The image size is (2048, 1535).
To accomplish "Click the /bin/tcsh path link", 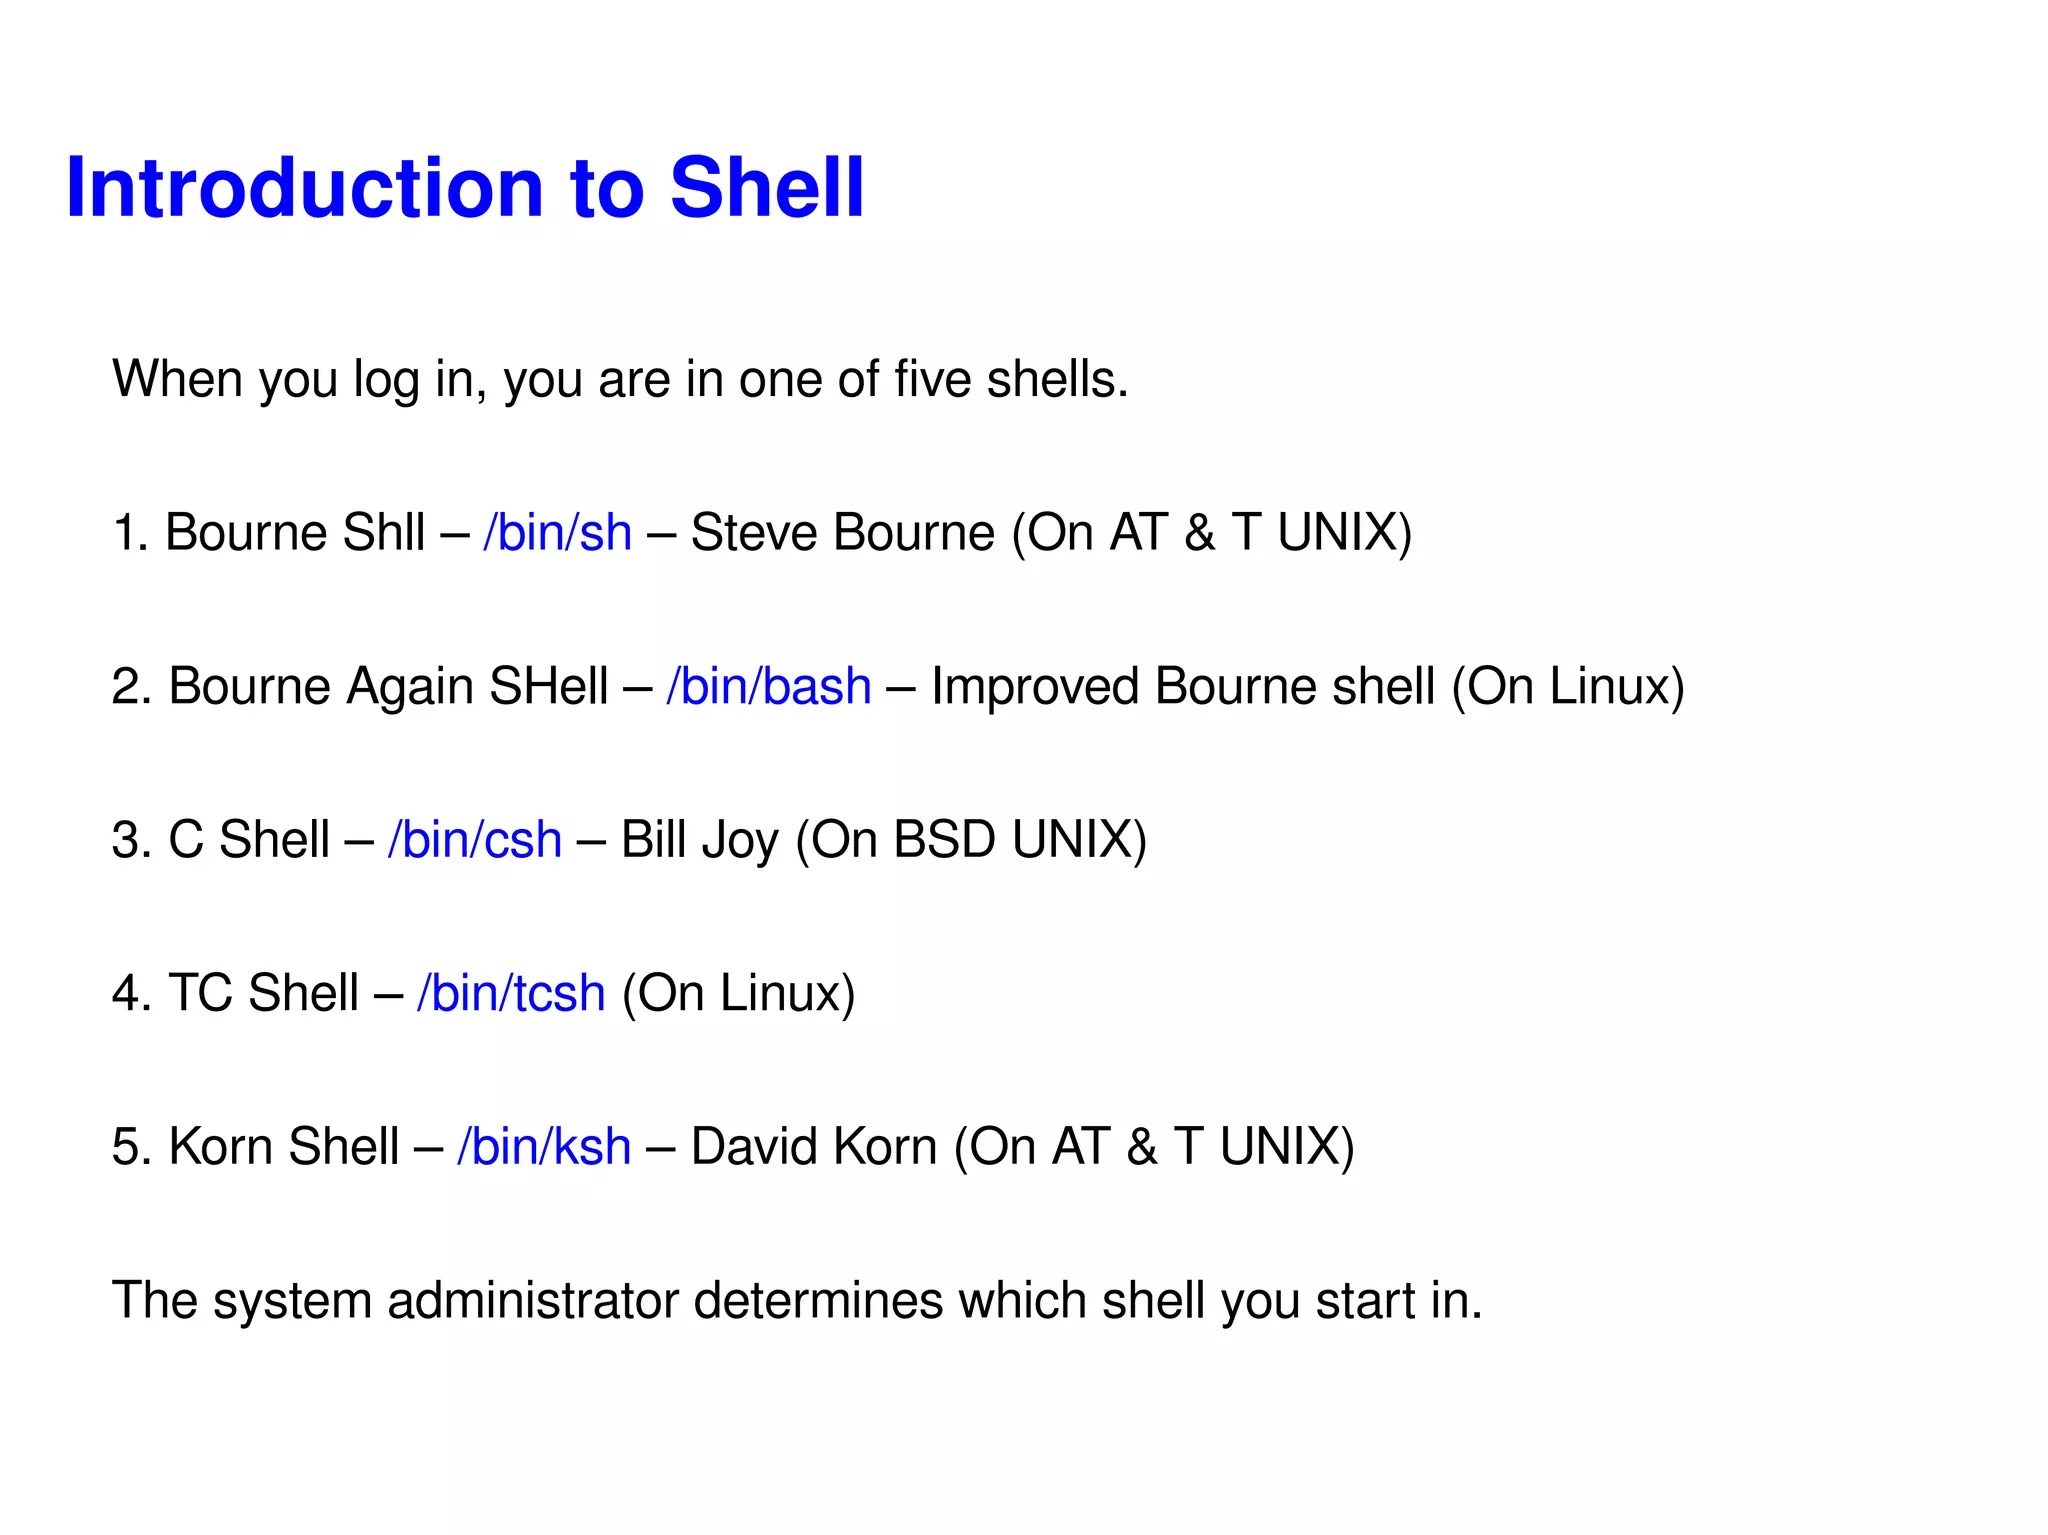I will 511,994.
